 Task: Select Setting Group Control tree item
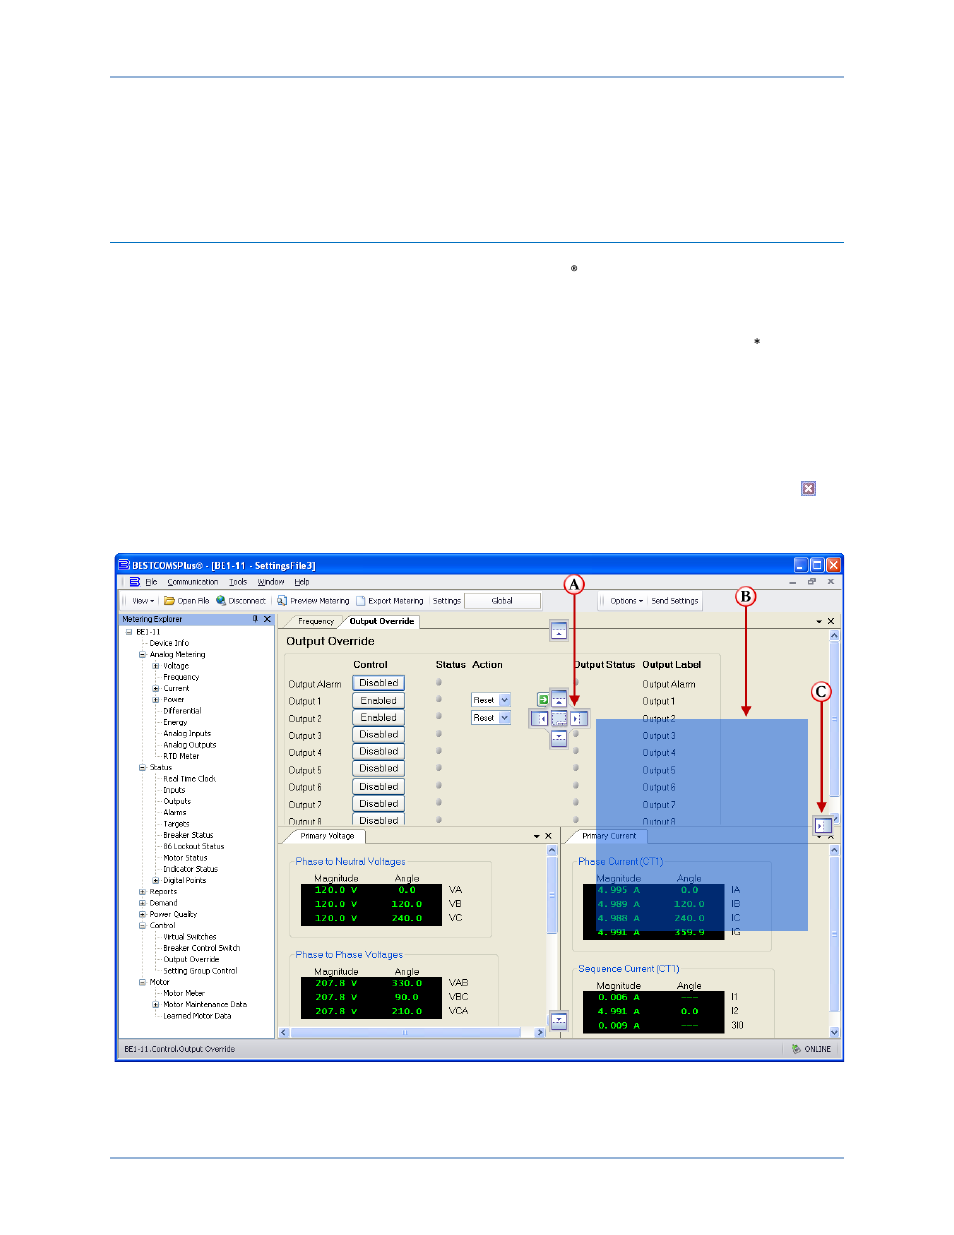[200, 971]
